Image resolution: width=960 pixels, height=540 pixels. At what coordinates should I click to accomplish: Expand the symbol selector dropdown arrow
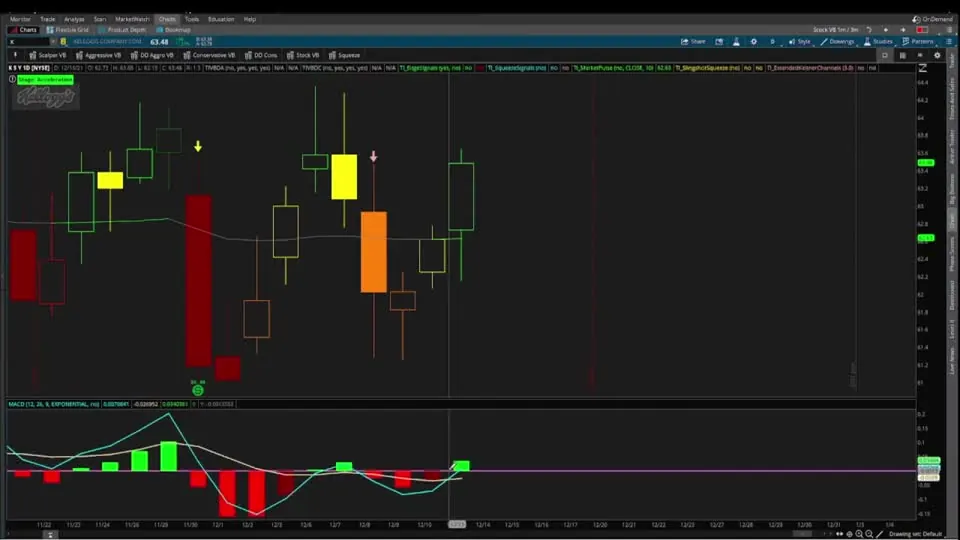[53, 42]
